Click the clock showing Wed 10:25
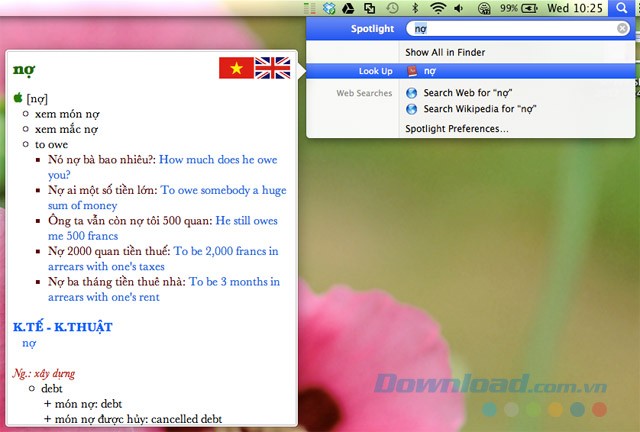 (x=576, y=8)
